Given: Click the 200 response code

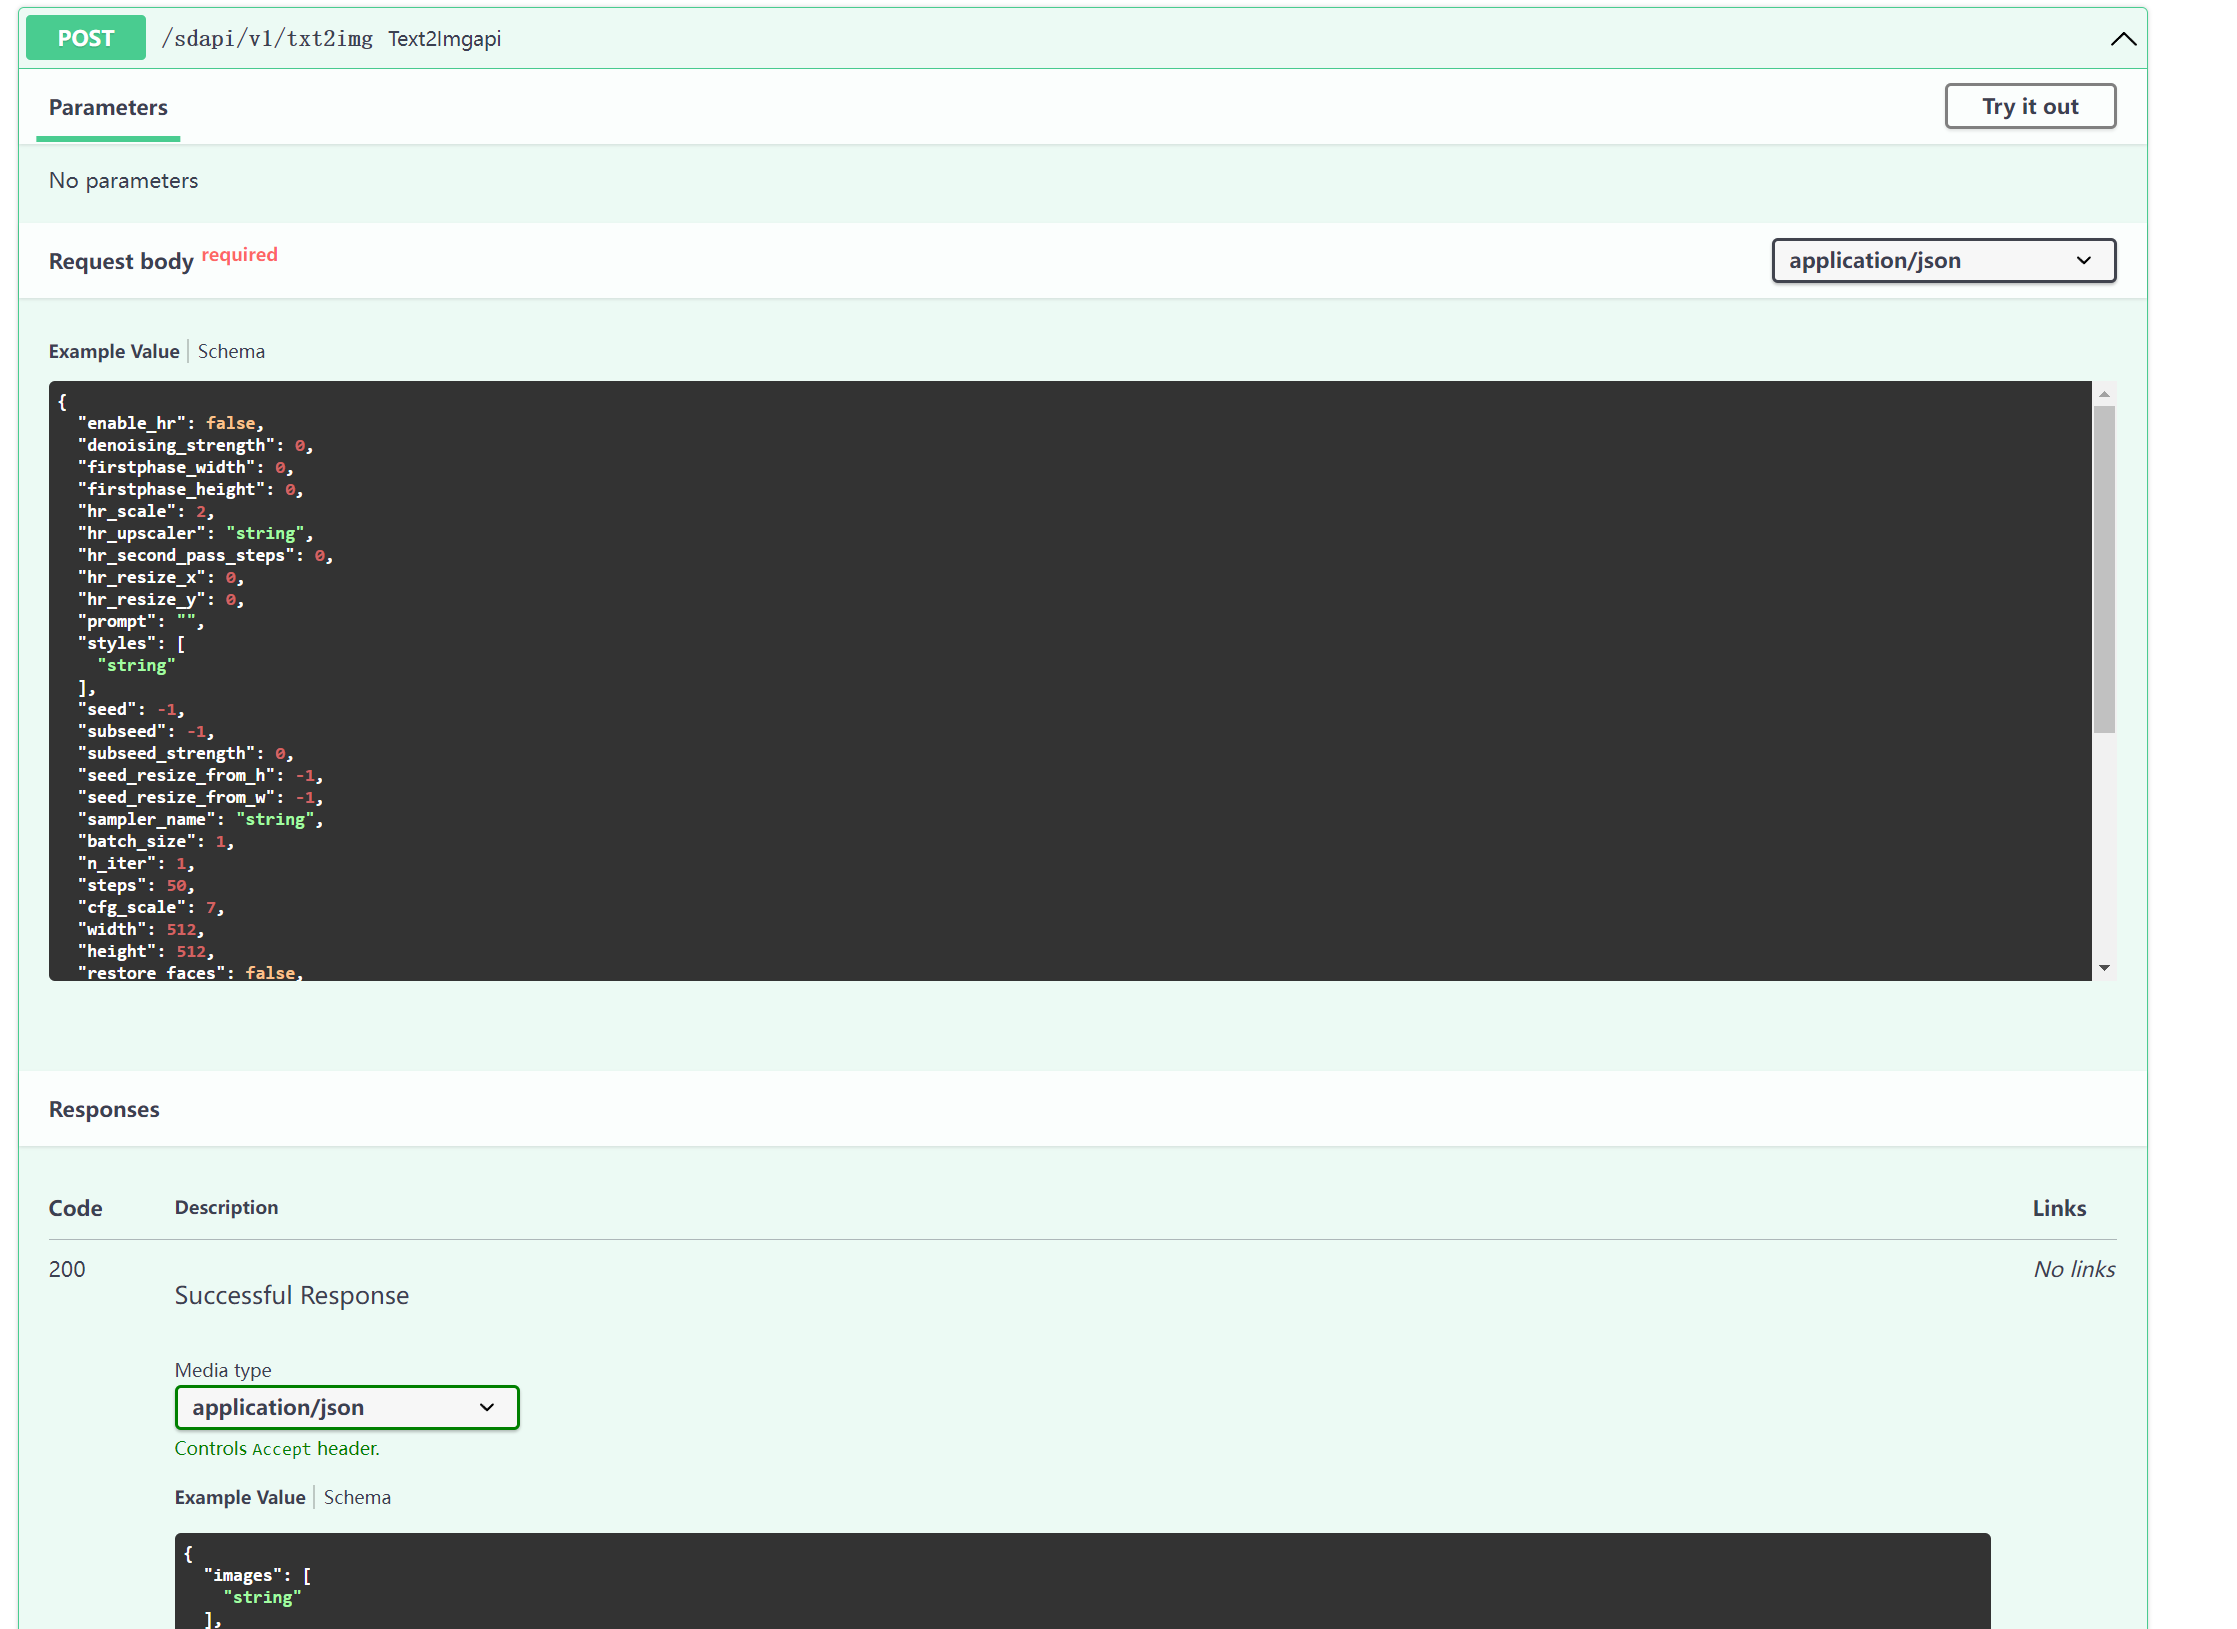Looking at the screenshot, I should click(67, 1269).
